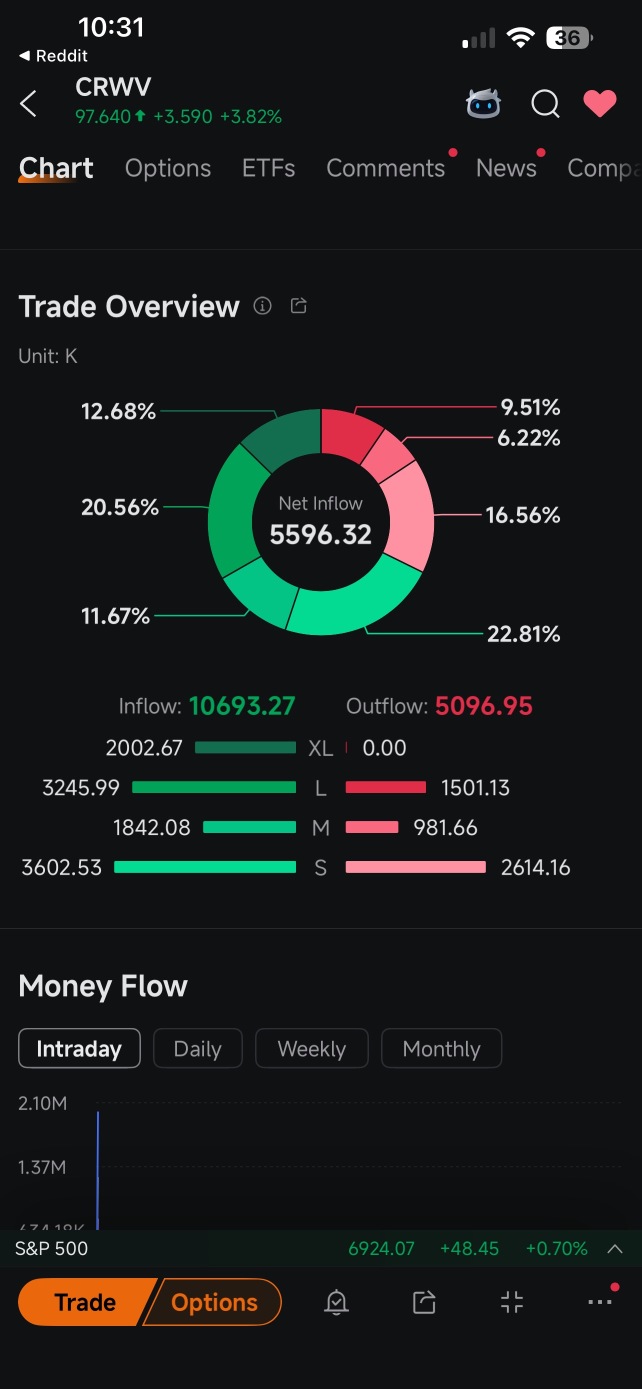This screenshot has height=1389, width=642.
Task: Switch to the News tab
Action: point(507,168)
